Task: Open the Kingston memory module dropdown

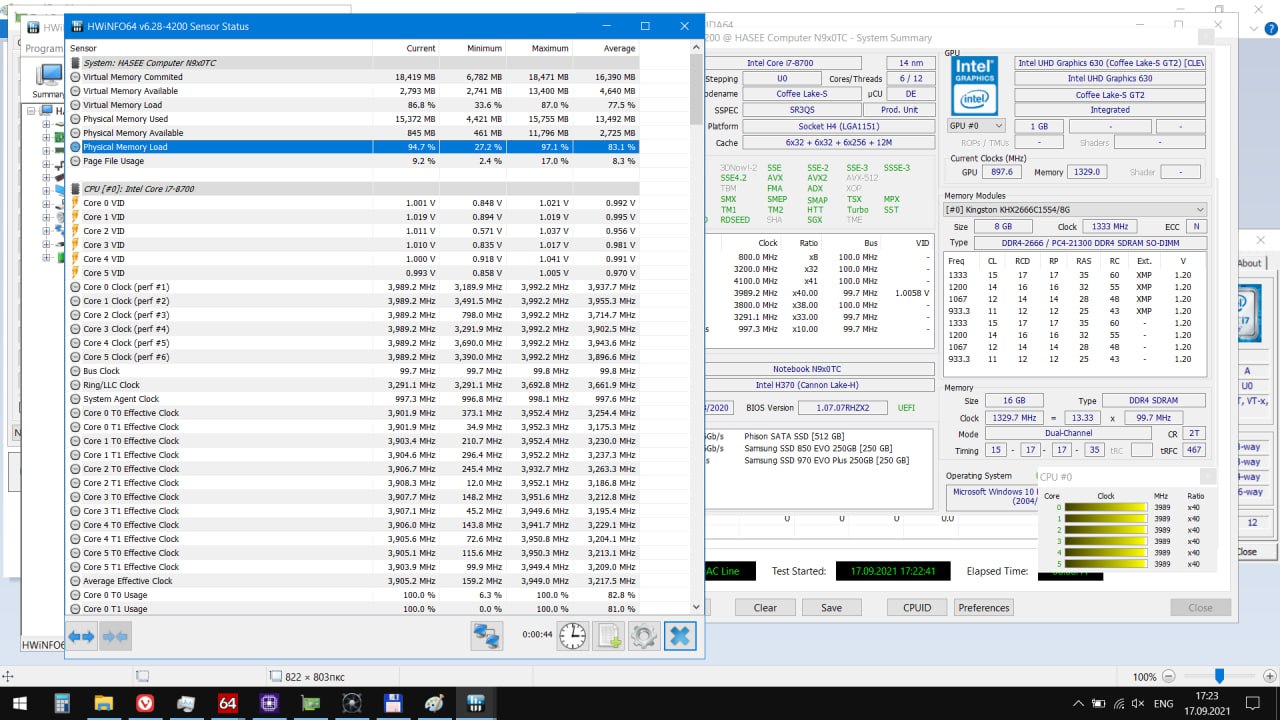Action: [x=1075, y=210]
